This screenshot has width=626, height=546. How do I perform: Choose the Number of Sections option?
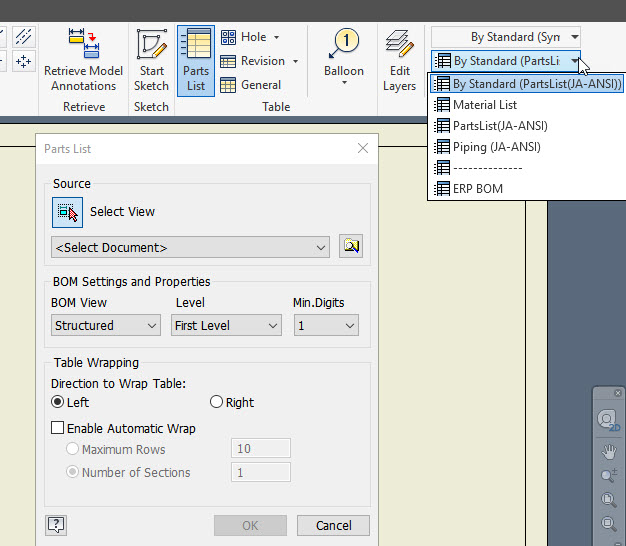point(72,472)
